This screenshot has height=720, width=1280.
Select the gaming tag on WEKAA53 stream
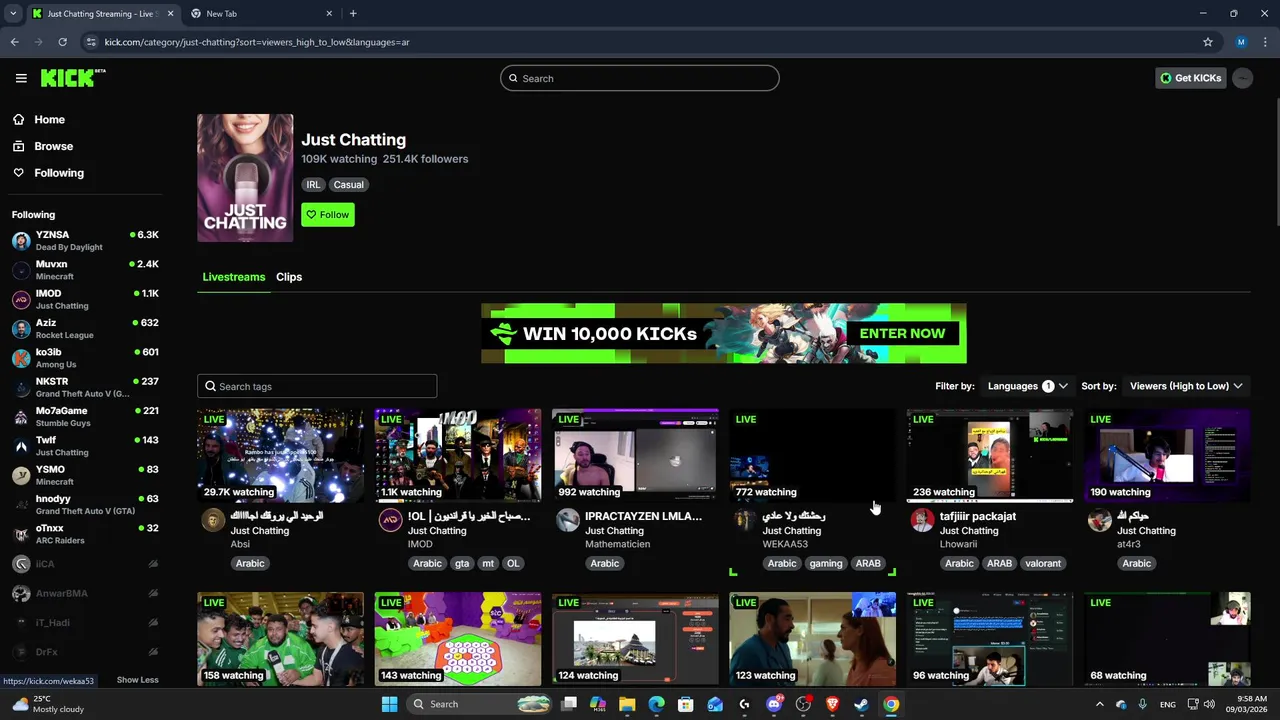pos(826,564)
